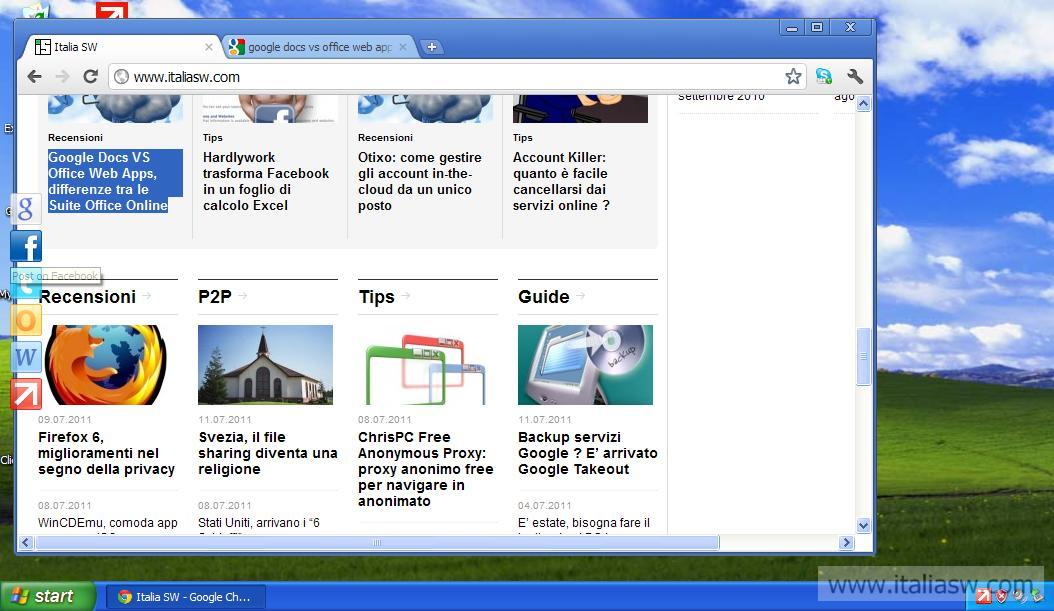Open Backup servizi Google Takeout article

coord(587,453)
